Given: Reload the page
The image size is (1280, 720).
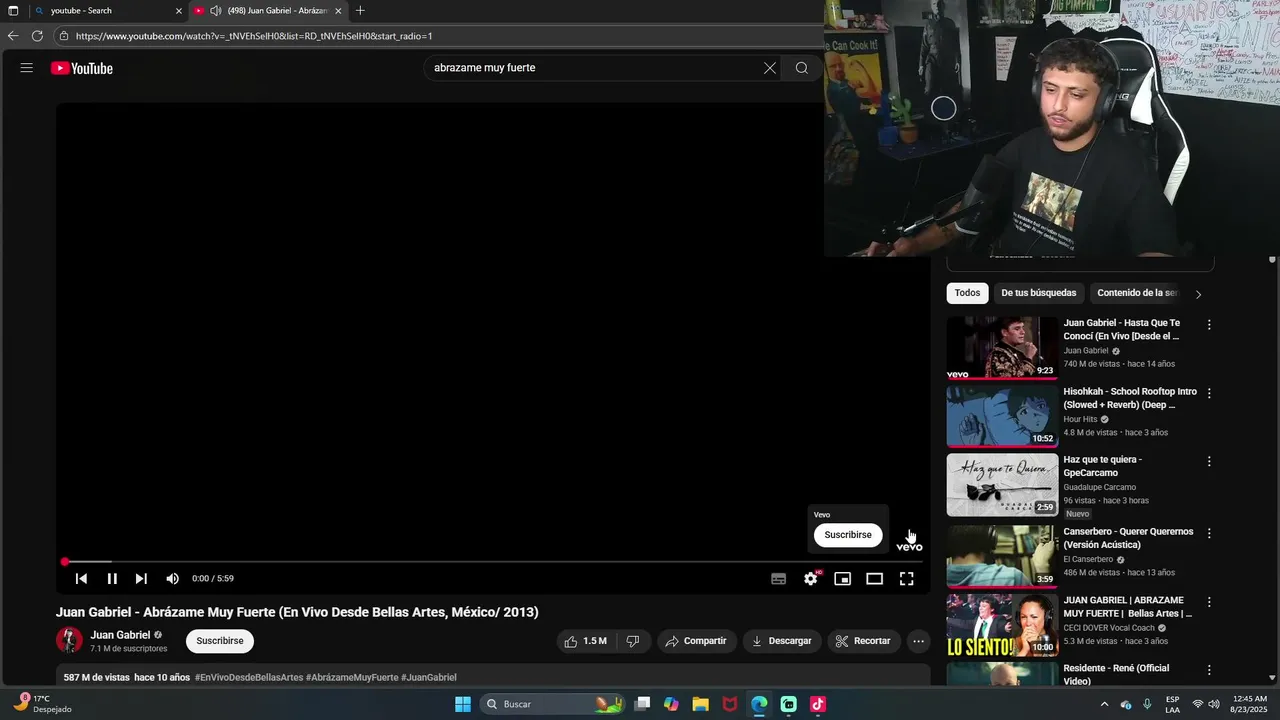Looking at the screenshot, I should 37,36.
